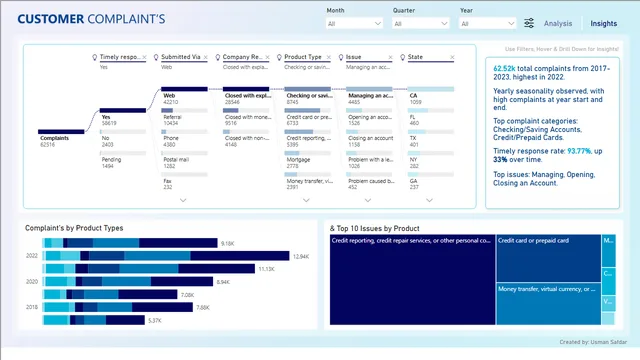This screenshot has width=640, height=360.
Task: Remove the Issue level
Action: point(390,58)
